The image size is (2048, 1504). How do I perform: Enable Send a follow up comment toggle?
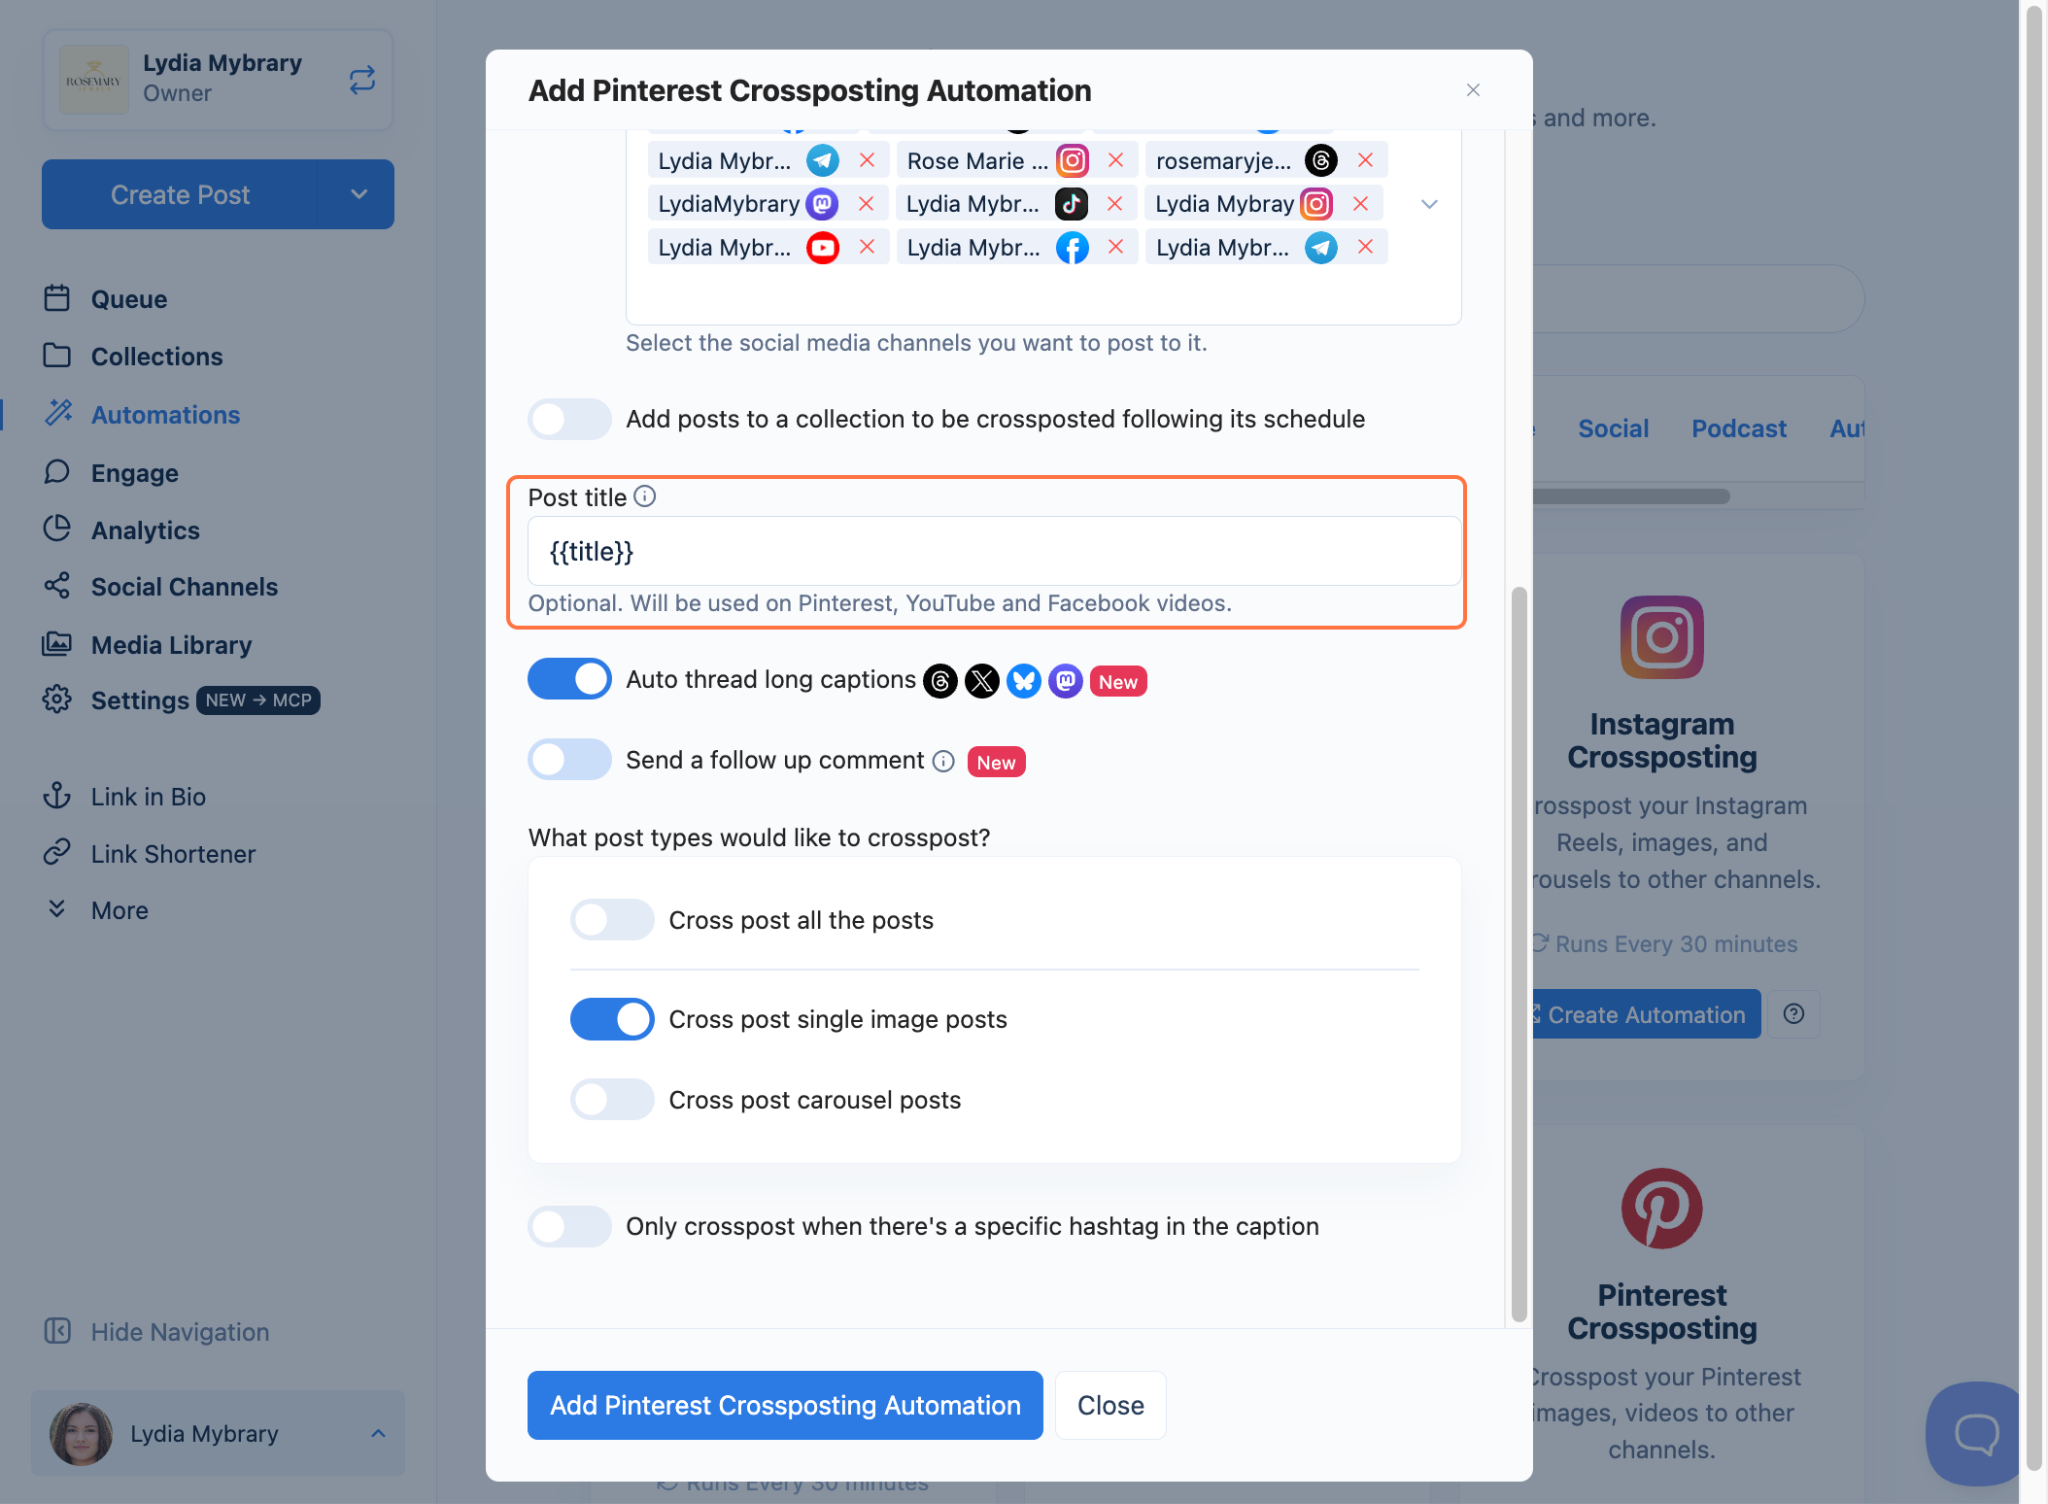click(x=570, y=760)
